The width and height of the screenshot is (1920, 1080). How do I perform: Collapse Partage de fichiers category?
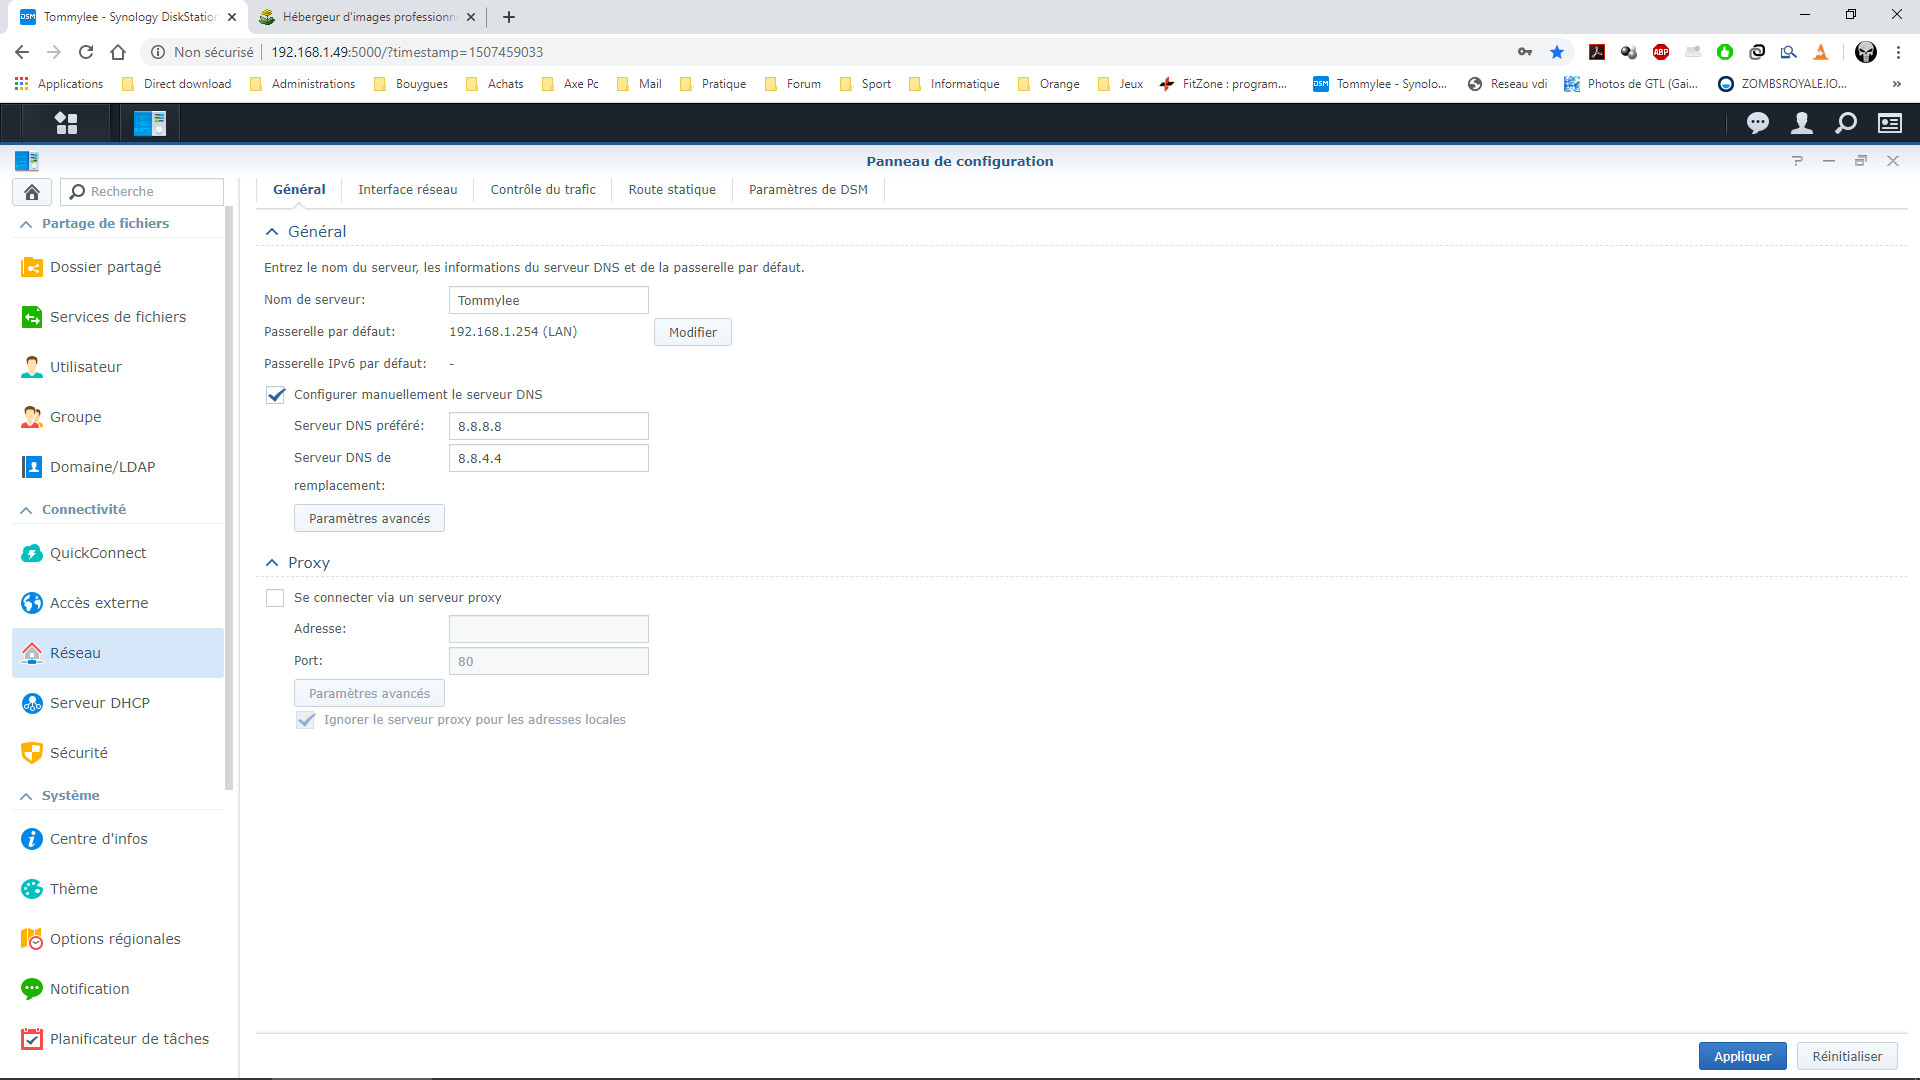(x=26, y=224)
